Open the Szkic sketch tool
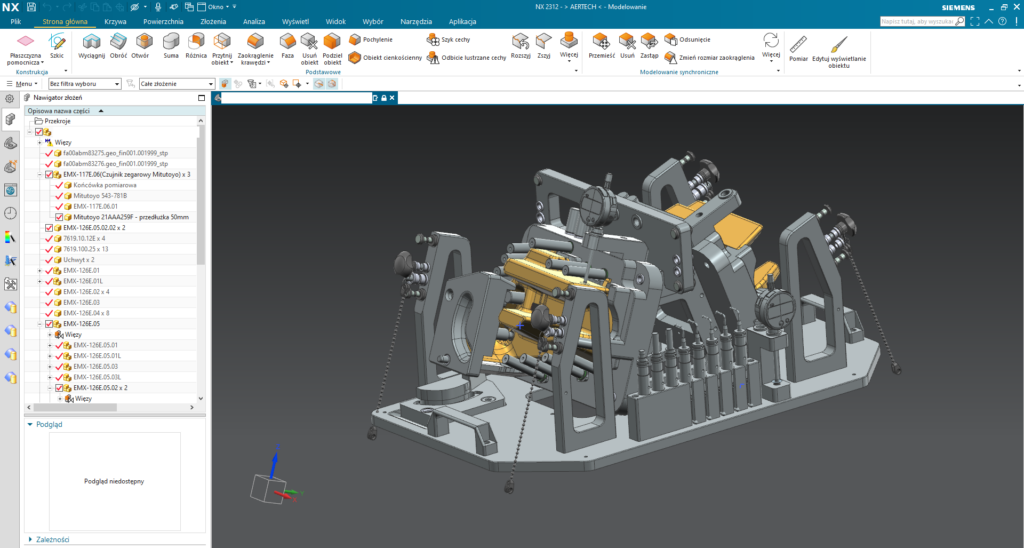This screenshot has height=548, width=1024. point(57,46)
